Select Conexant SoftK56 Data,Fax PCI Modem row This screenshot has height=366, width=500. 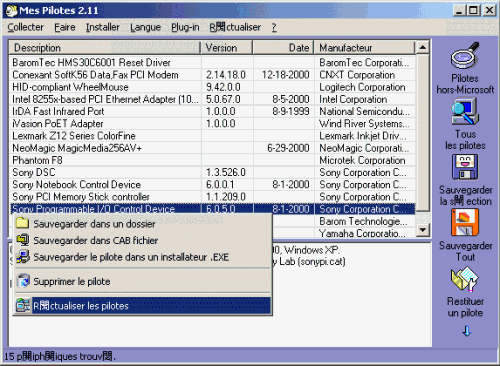pos(212,75)
